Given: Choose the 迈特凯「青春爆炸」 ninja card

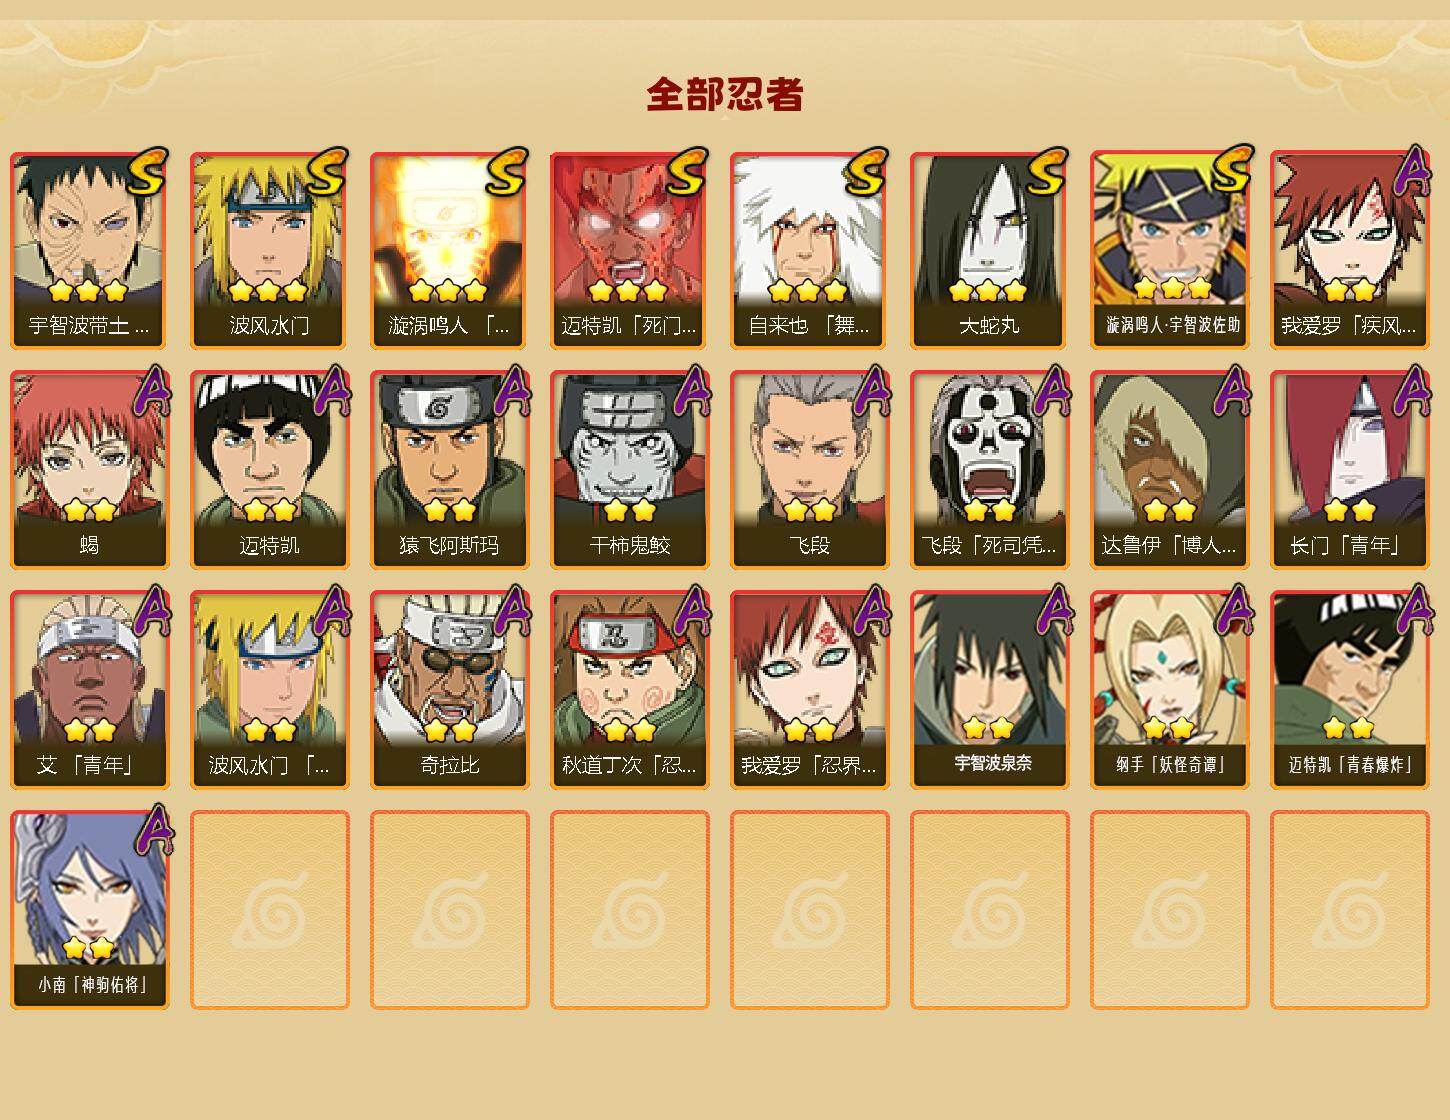Looking at the screenshot, I should point(1349,690).
